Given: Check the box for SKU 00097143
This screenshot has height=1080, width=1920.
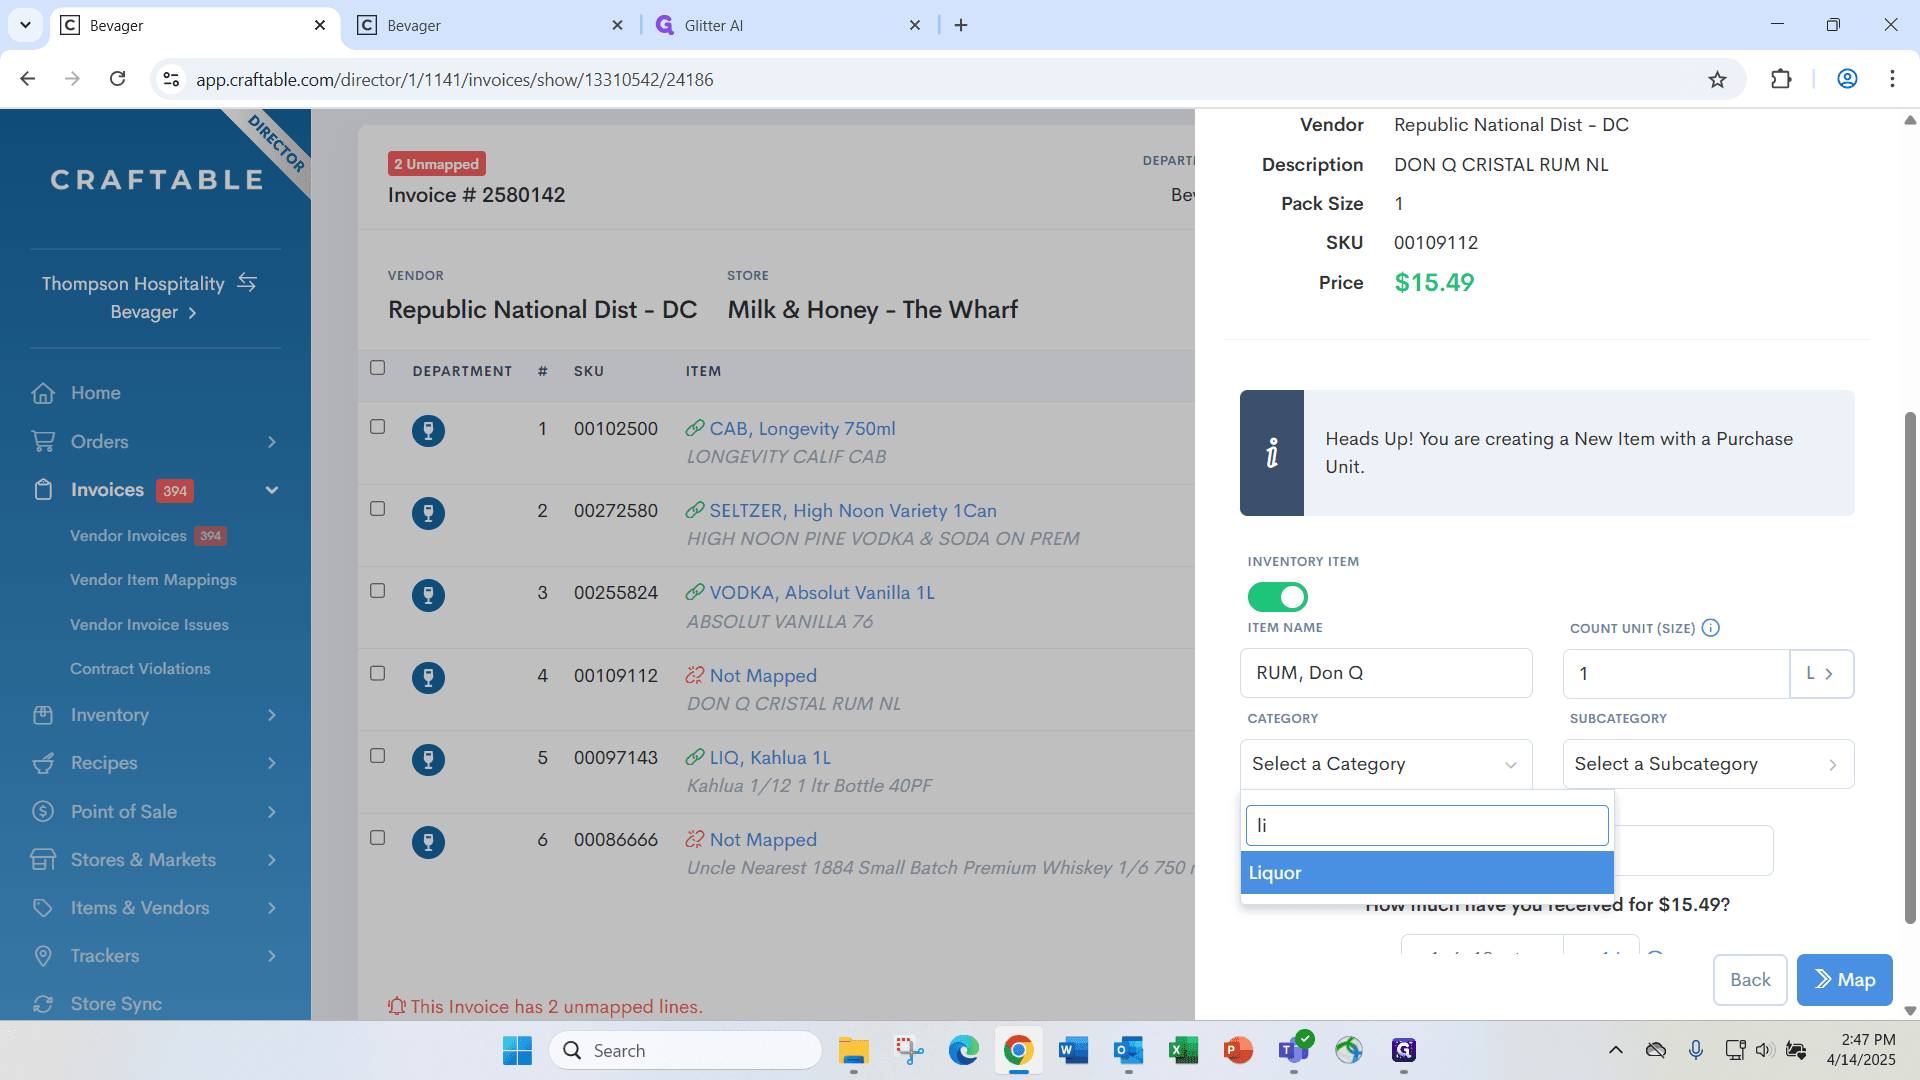Looking at the screenshot, I should (x=377, y=756).
